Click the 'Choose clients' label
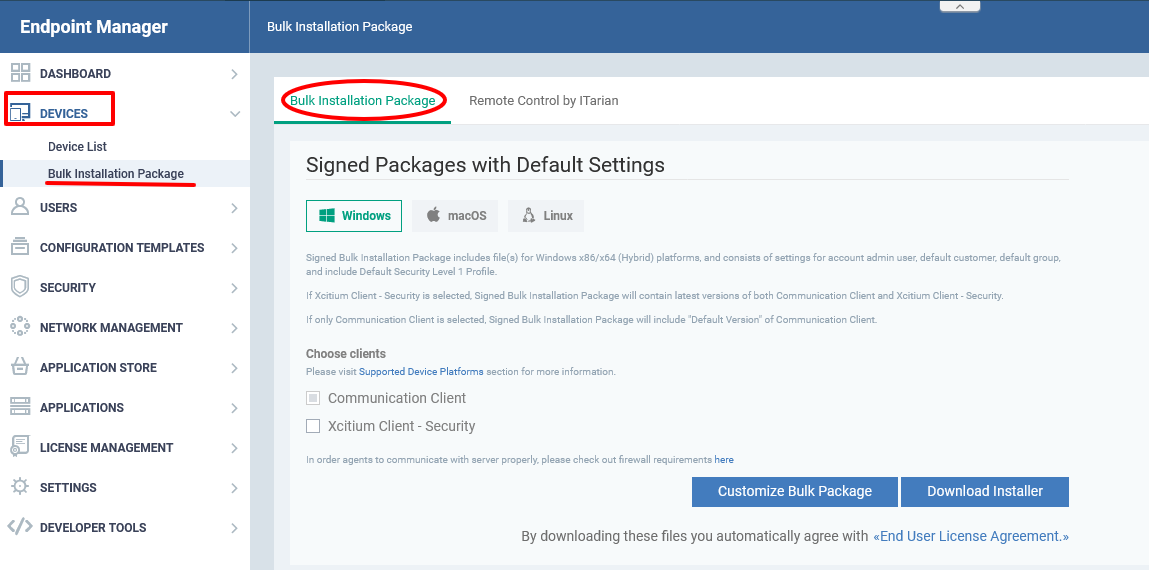This screenshot has height=570, width=1149. (x=346, y=354)
